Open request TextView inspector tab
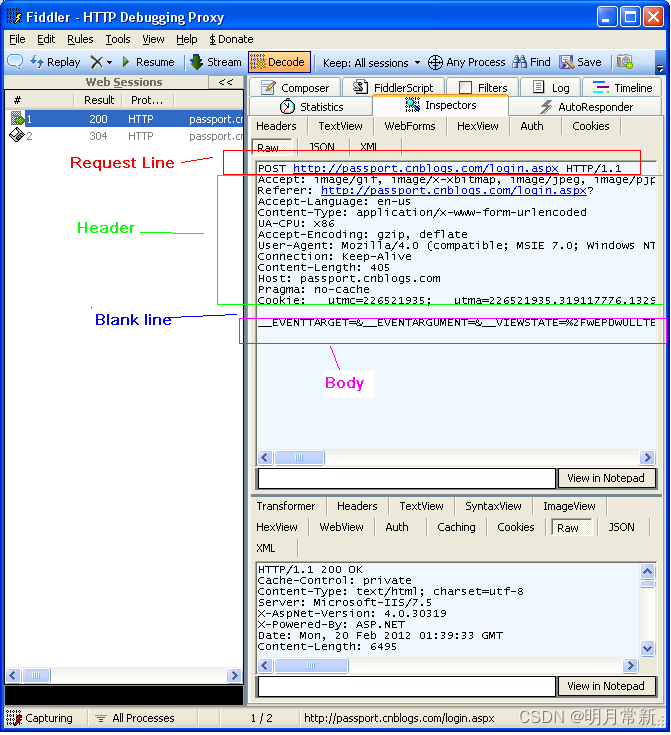Image resolution: width=671 pixels, height=735 pixels. (340, 126)
